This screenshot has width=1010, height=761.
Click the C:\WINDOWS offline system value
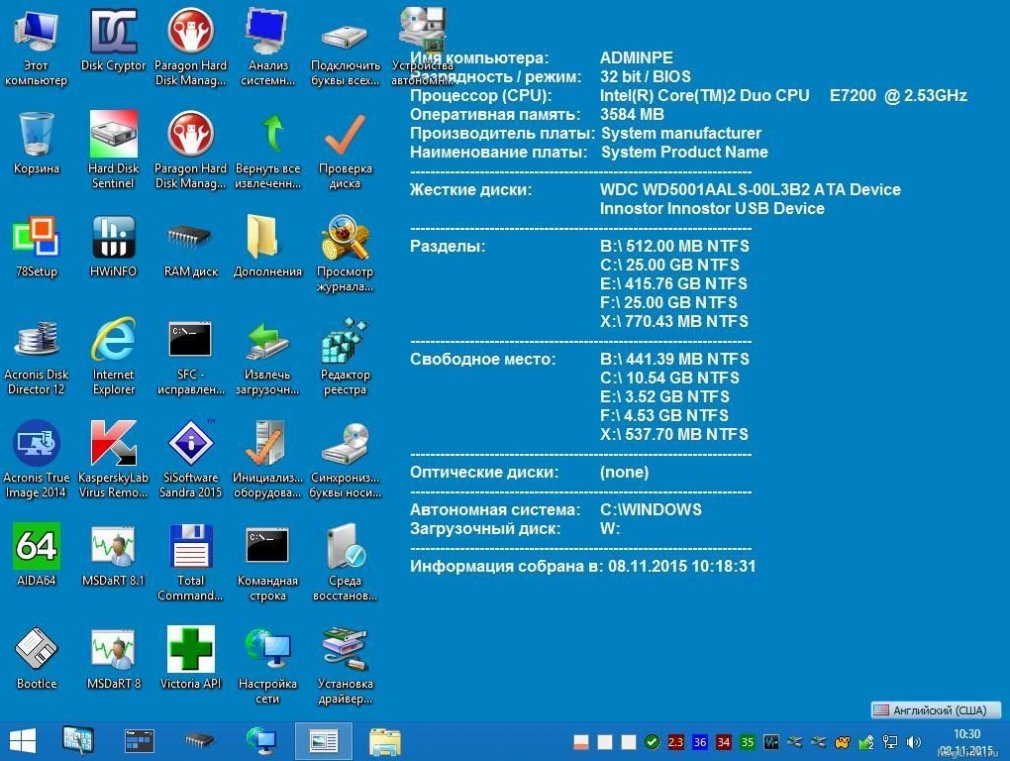click(651, 509)
